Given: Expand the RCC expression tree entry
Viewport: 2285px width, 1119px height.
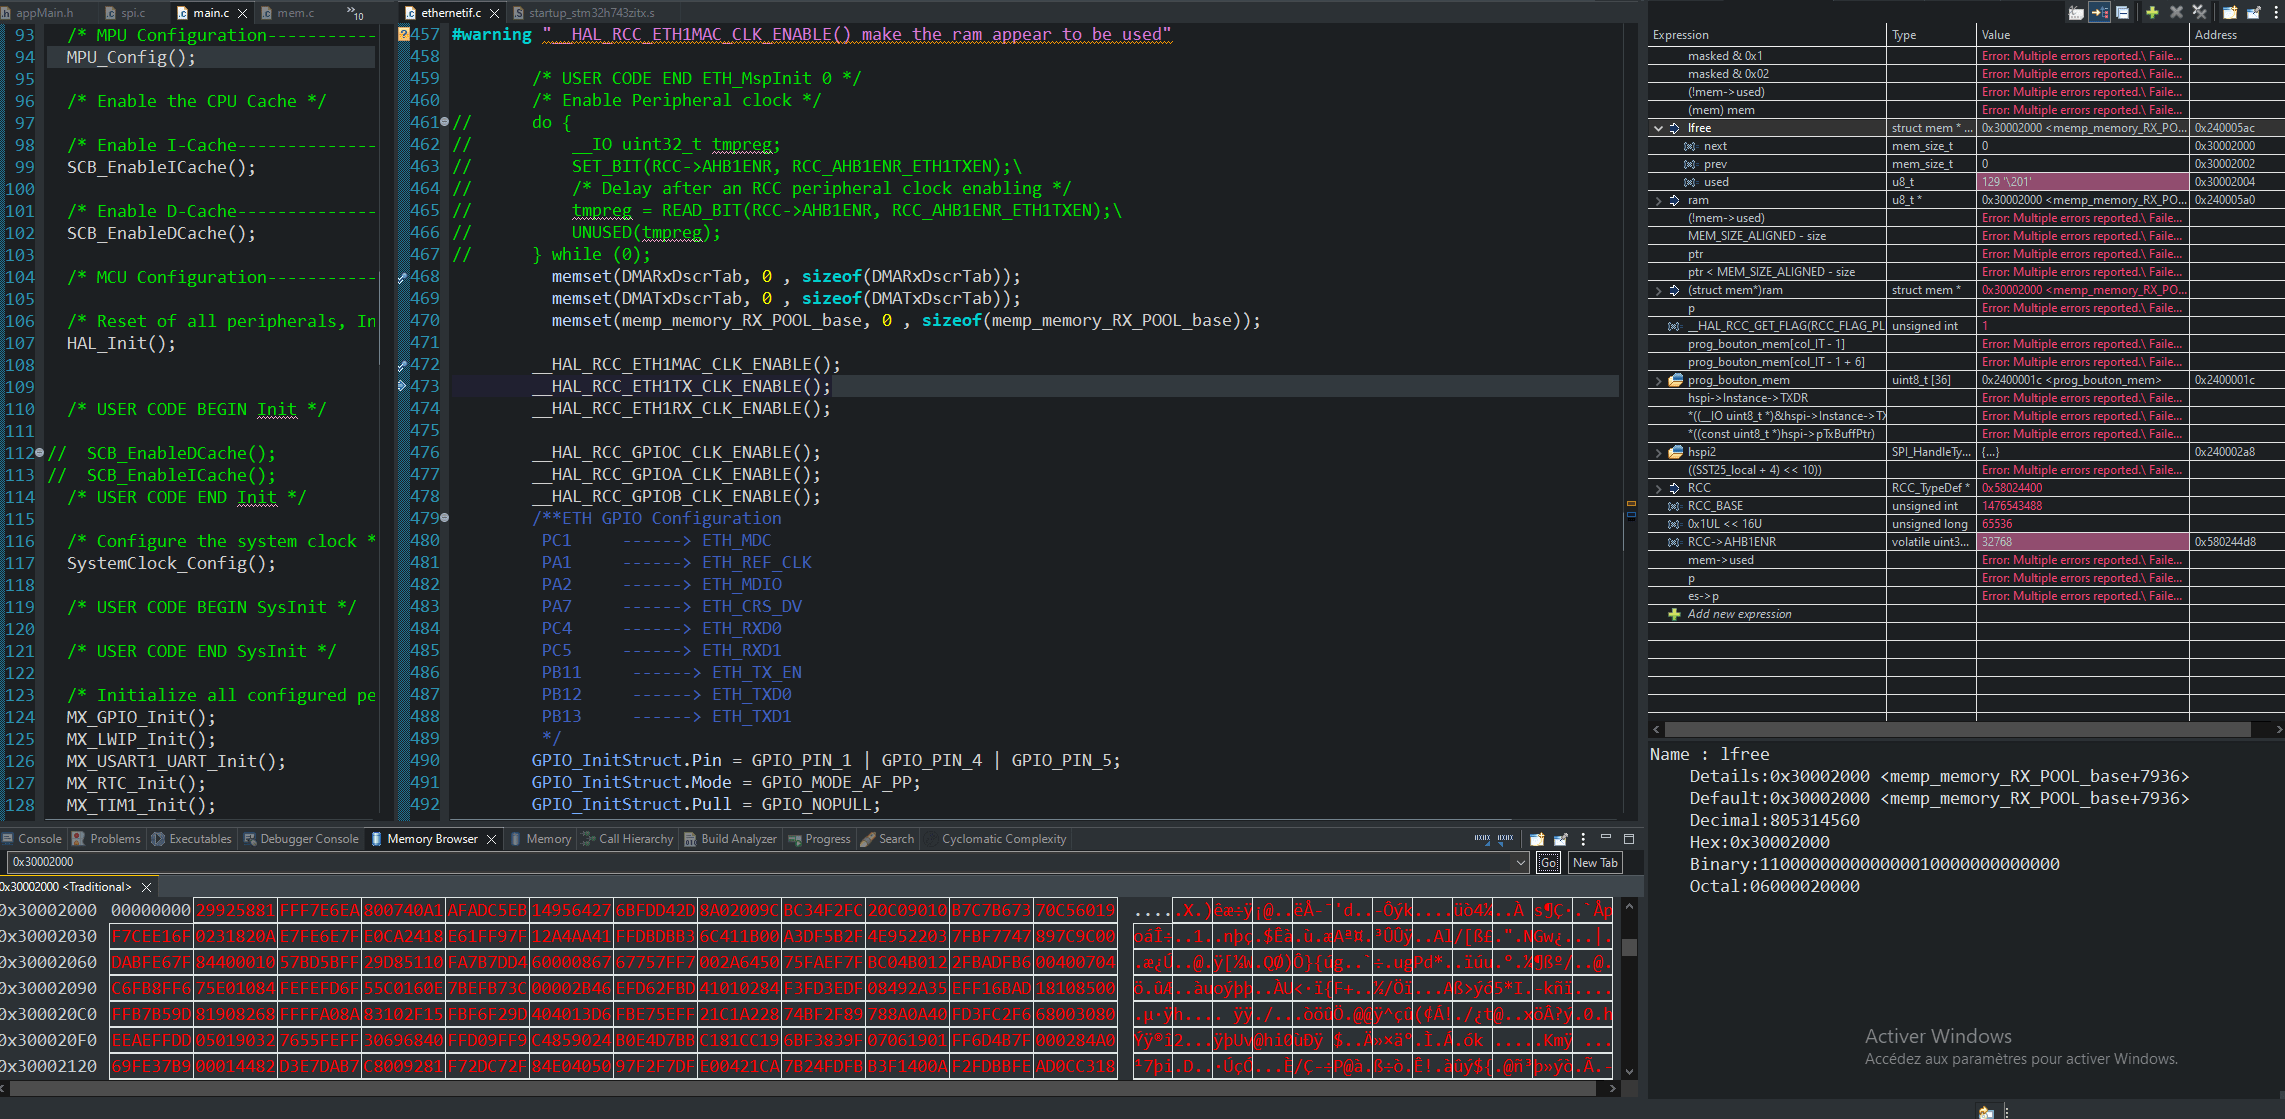Looking at the screenshot, I should point(1658,488).
